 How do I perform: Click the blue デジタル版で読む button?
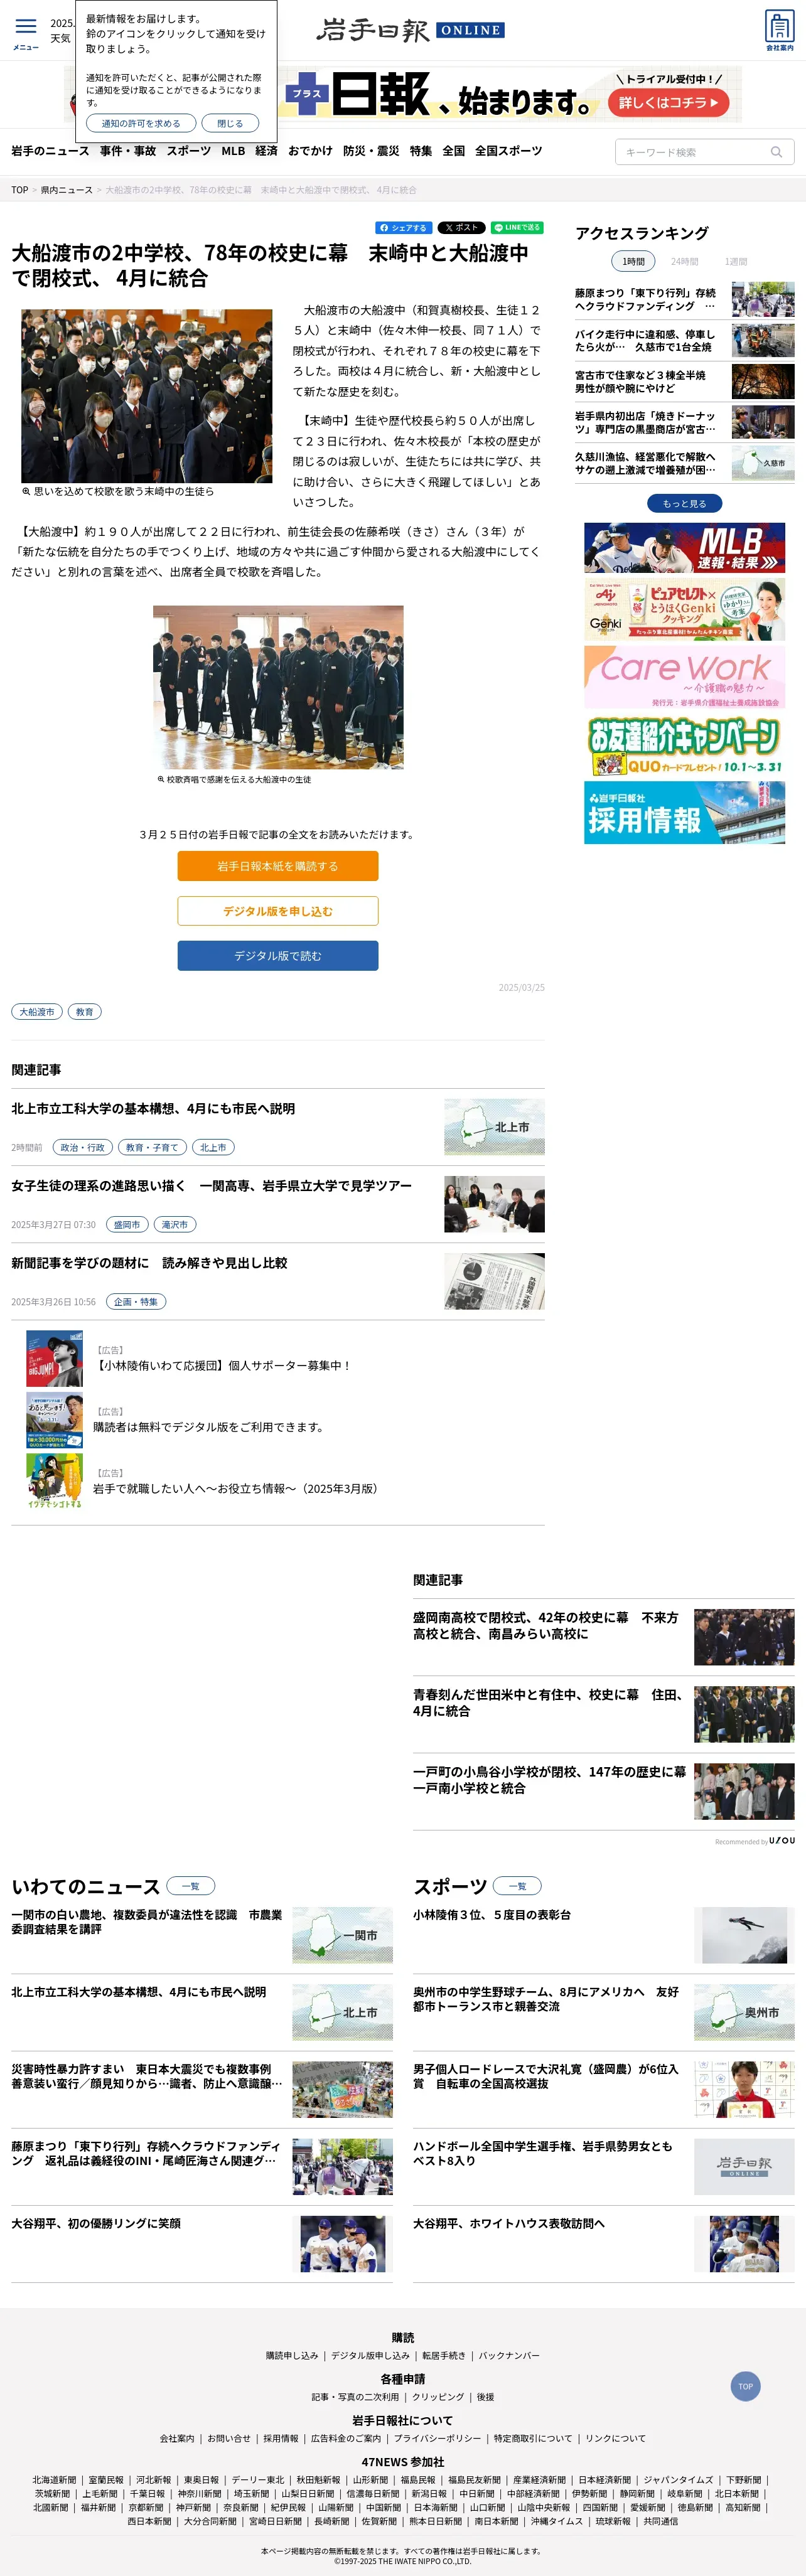point(278,956)
